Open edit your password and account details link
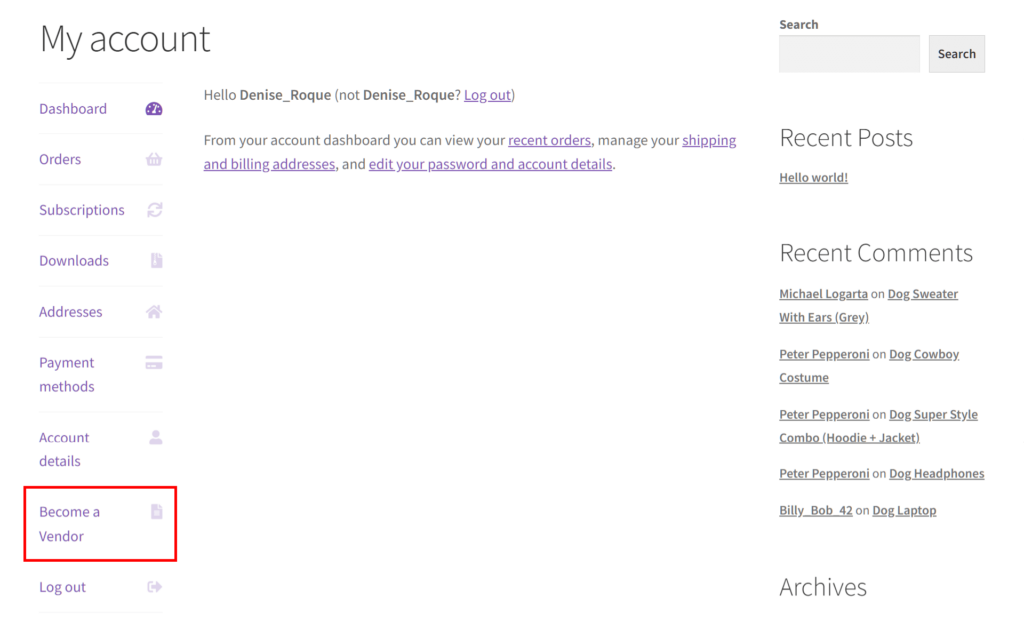 pyautogui.click(x=490, y=164)
